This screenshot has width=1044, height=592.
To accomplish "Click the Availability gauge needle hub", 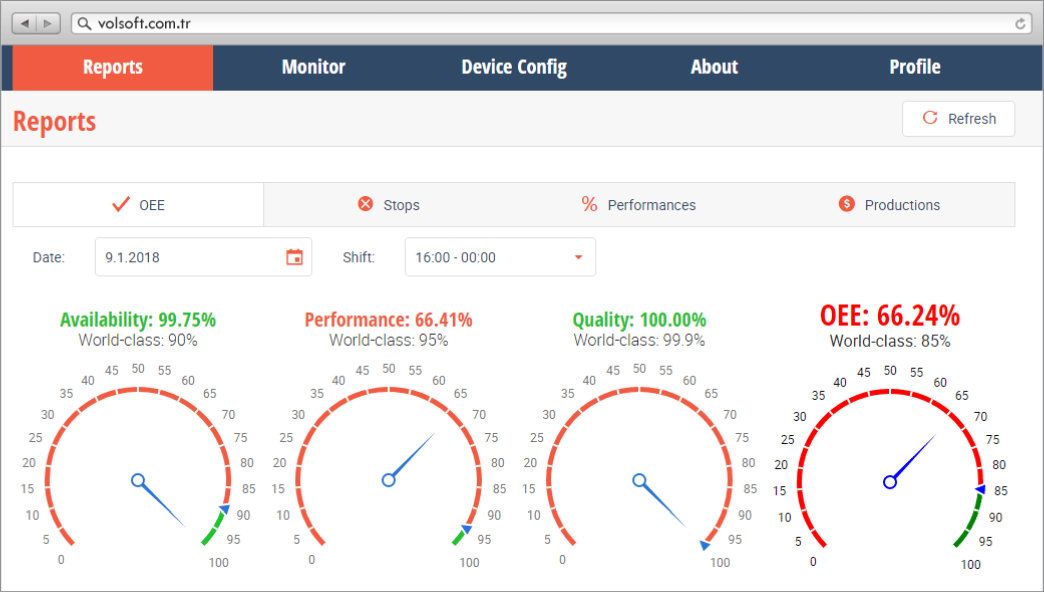I will pos(138,480).
